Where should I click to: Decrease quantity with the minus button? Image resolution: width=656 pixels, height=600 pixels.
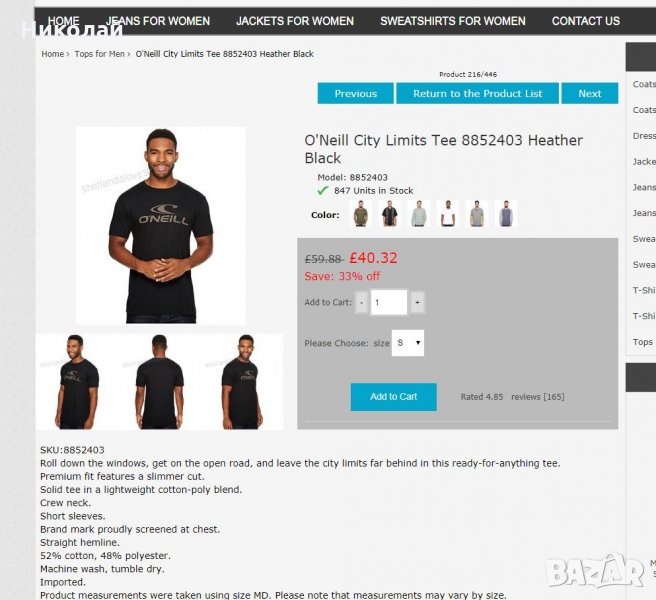[x=362, y=302]
